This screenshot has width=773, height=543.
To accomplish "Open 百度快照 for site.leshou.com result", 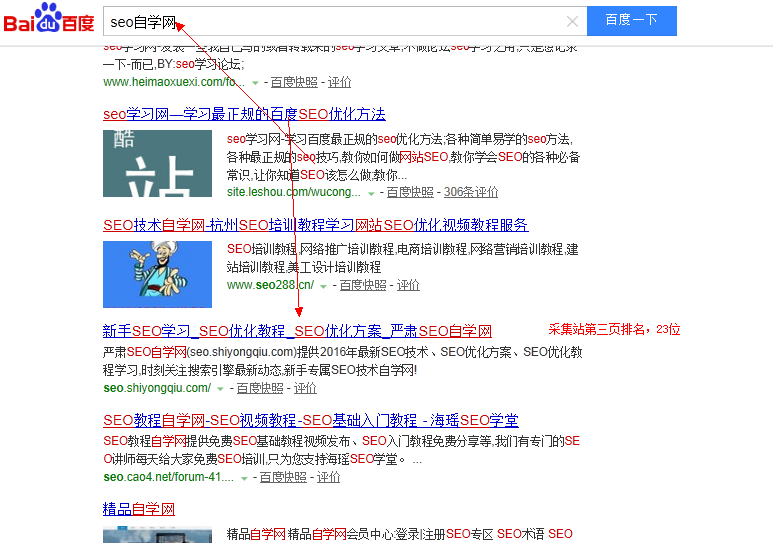I will 410,192.
